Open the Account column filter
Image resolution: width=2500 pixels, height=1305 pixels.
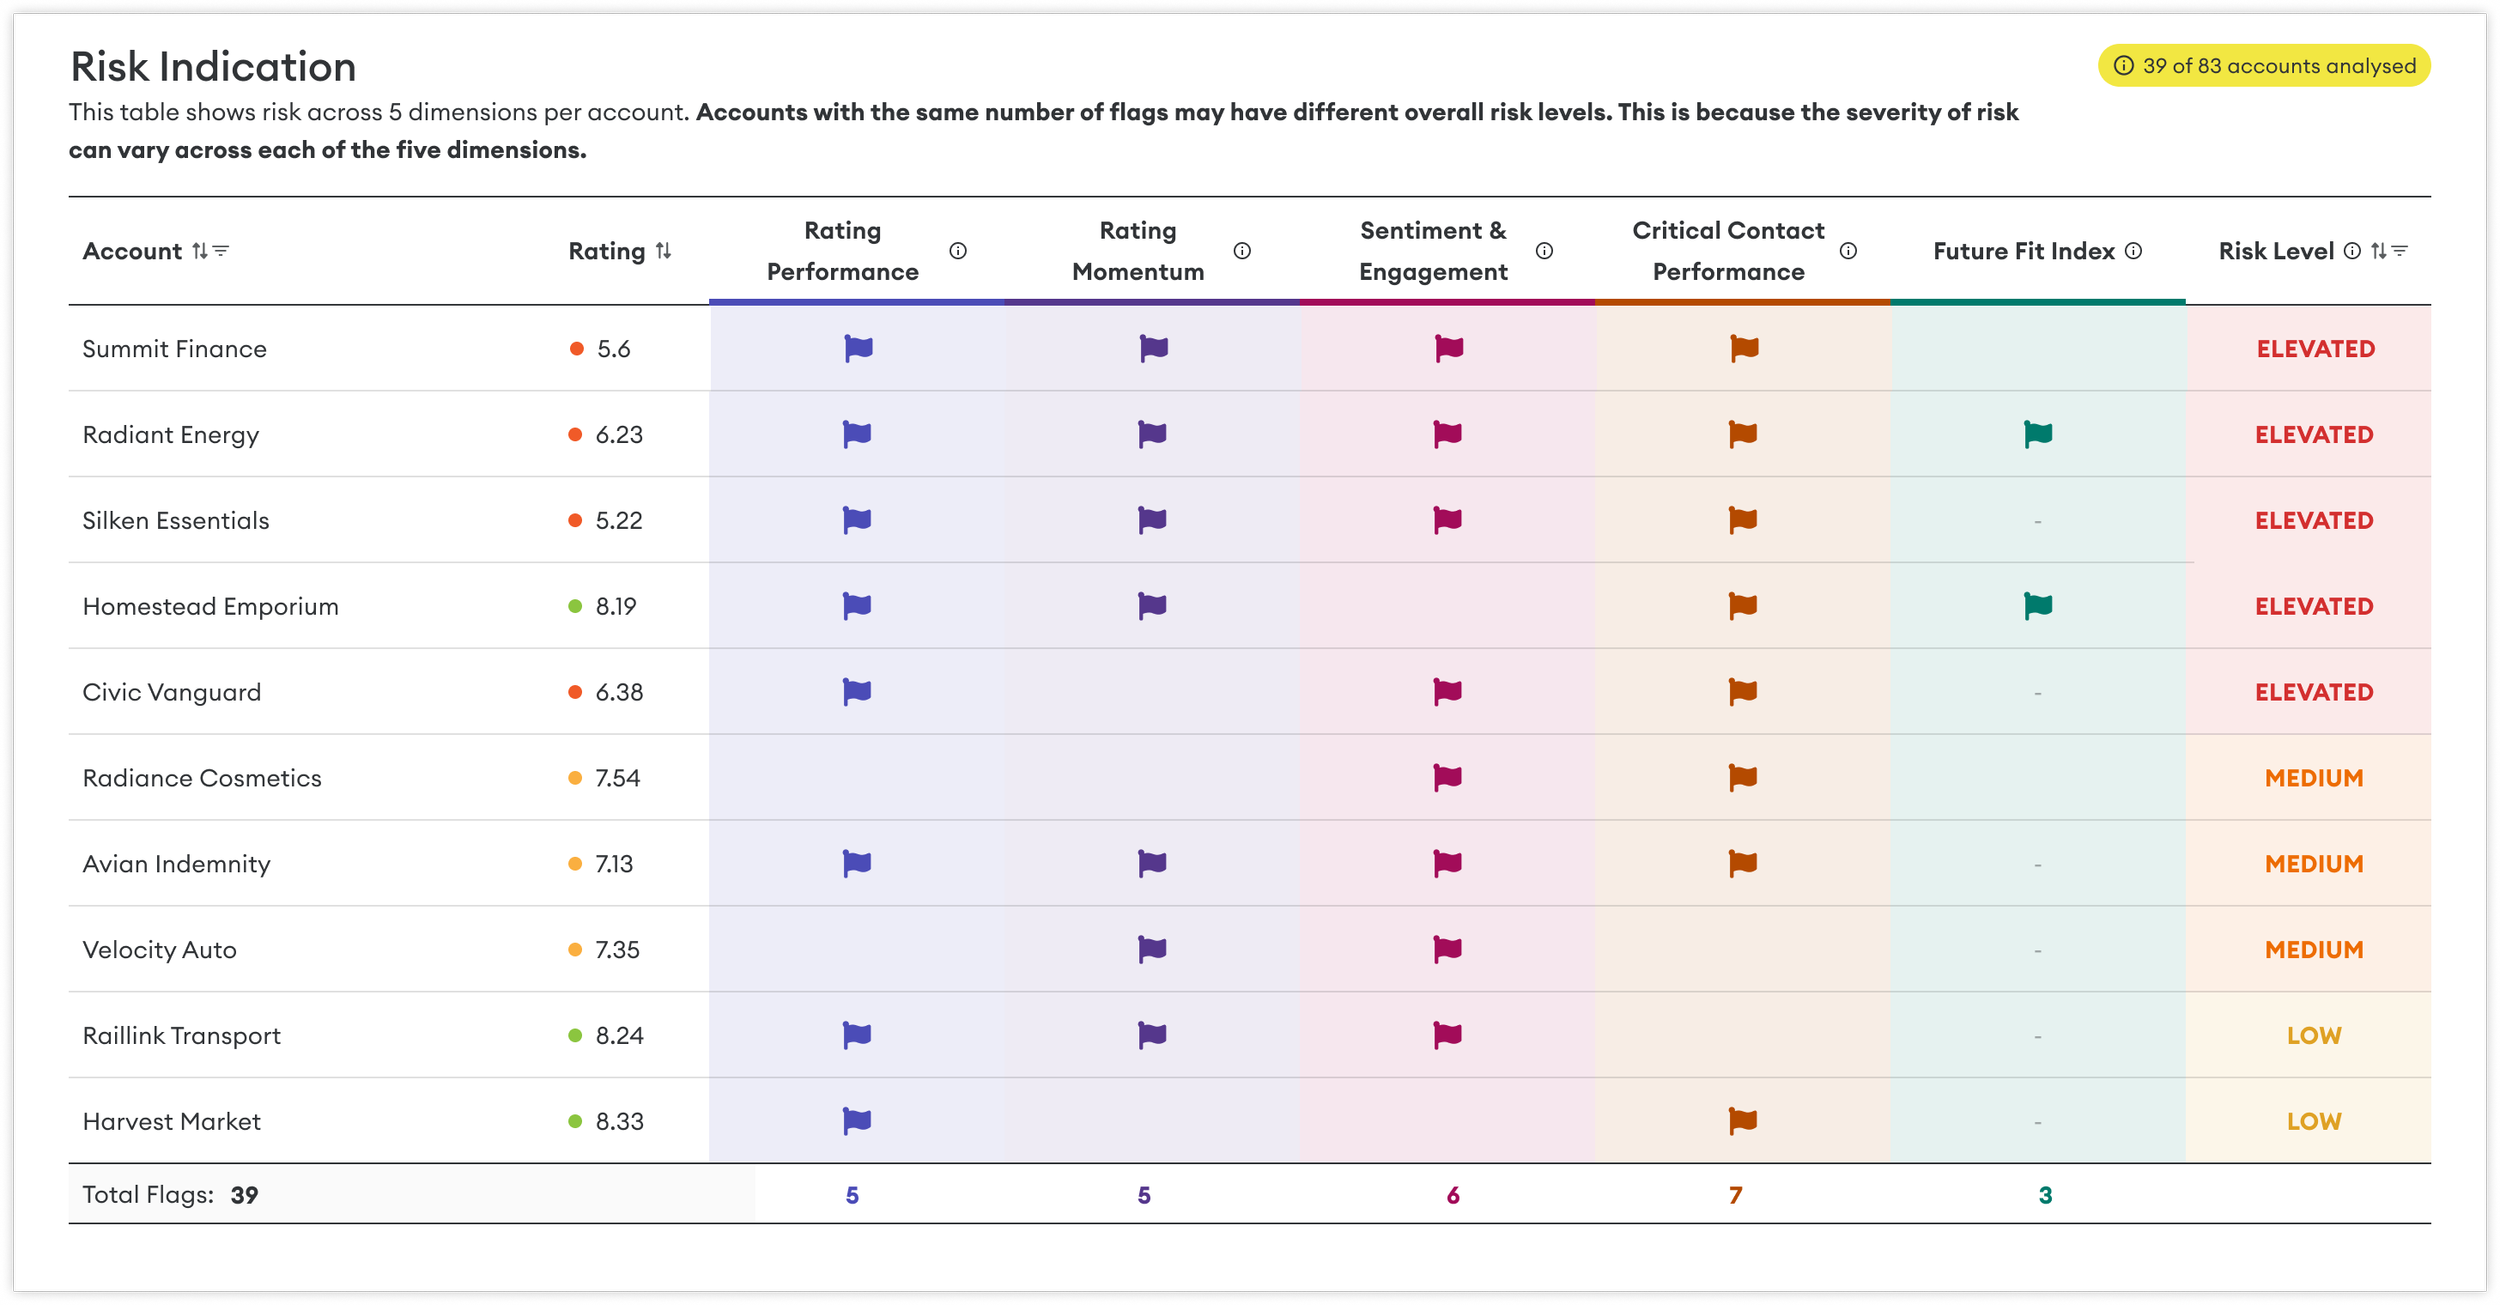click(x=221, y=251)
